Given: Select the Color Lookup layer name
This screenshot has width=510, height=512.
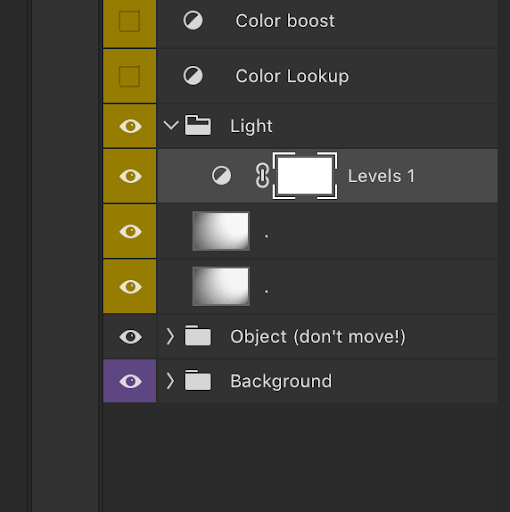Looking at the screenshot, I should (292, 76).
